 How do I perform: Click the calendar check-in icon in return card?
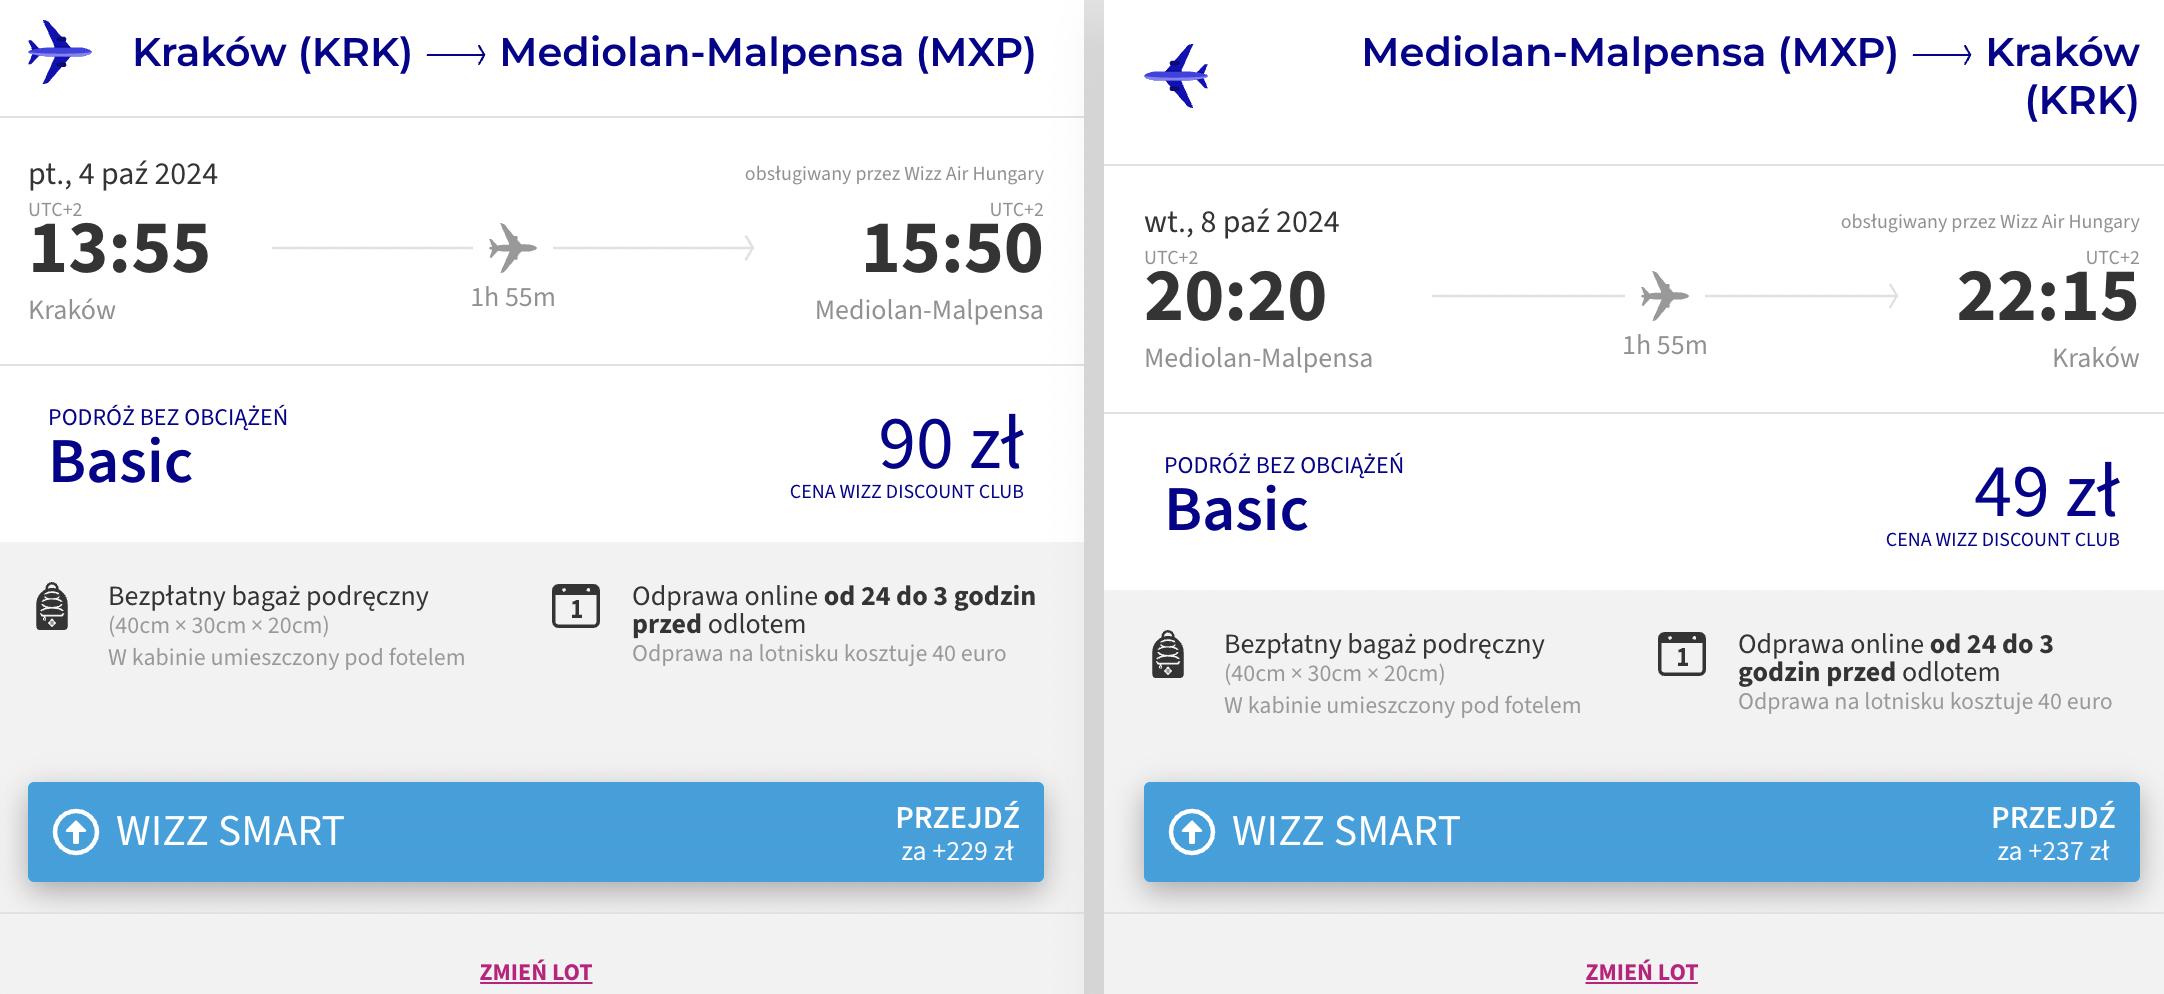coord(1682,655)
